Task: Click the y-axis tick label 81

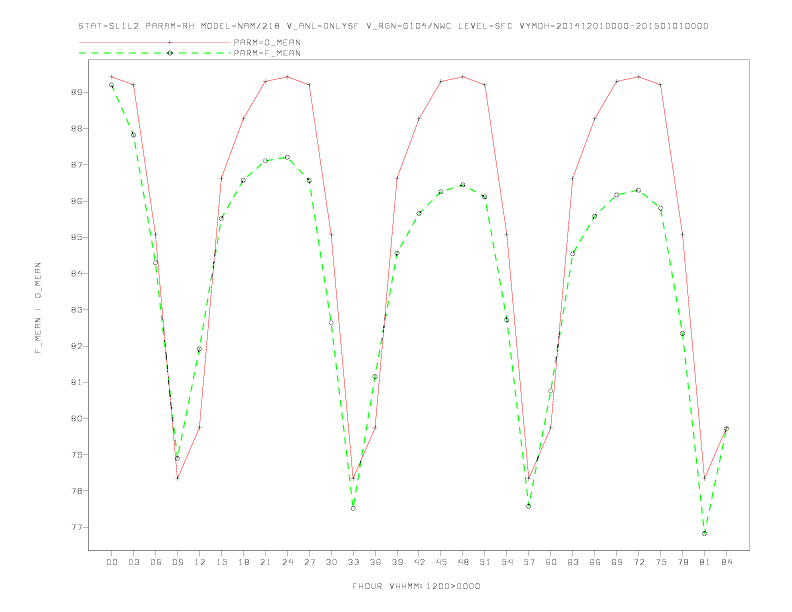Action: click(76, 382)
